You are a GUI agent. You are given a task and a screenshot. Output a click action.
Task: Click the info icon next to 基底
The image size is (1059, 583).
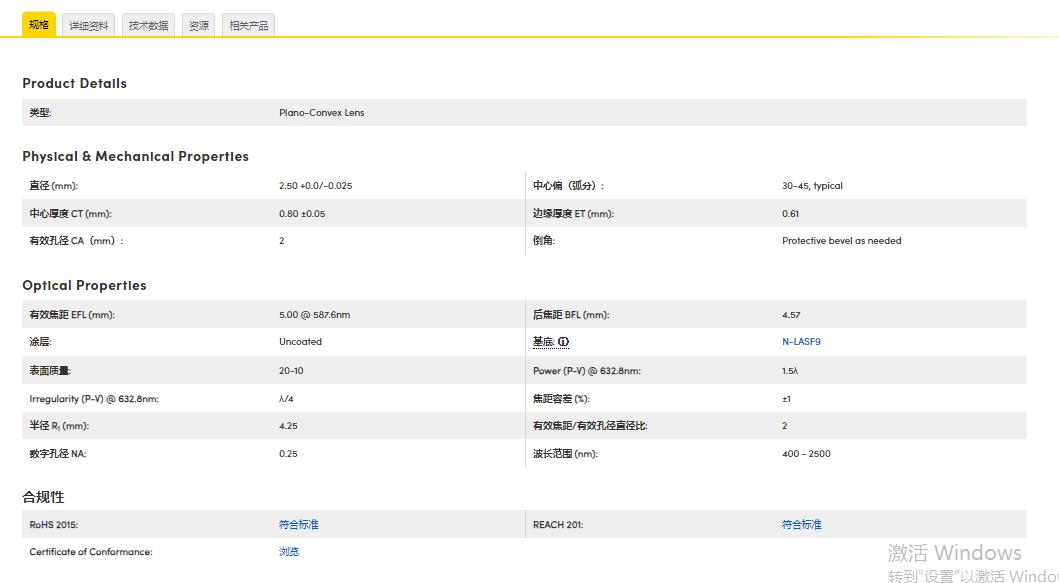point(563,342)
